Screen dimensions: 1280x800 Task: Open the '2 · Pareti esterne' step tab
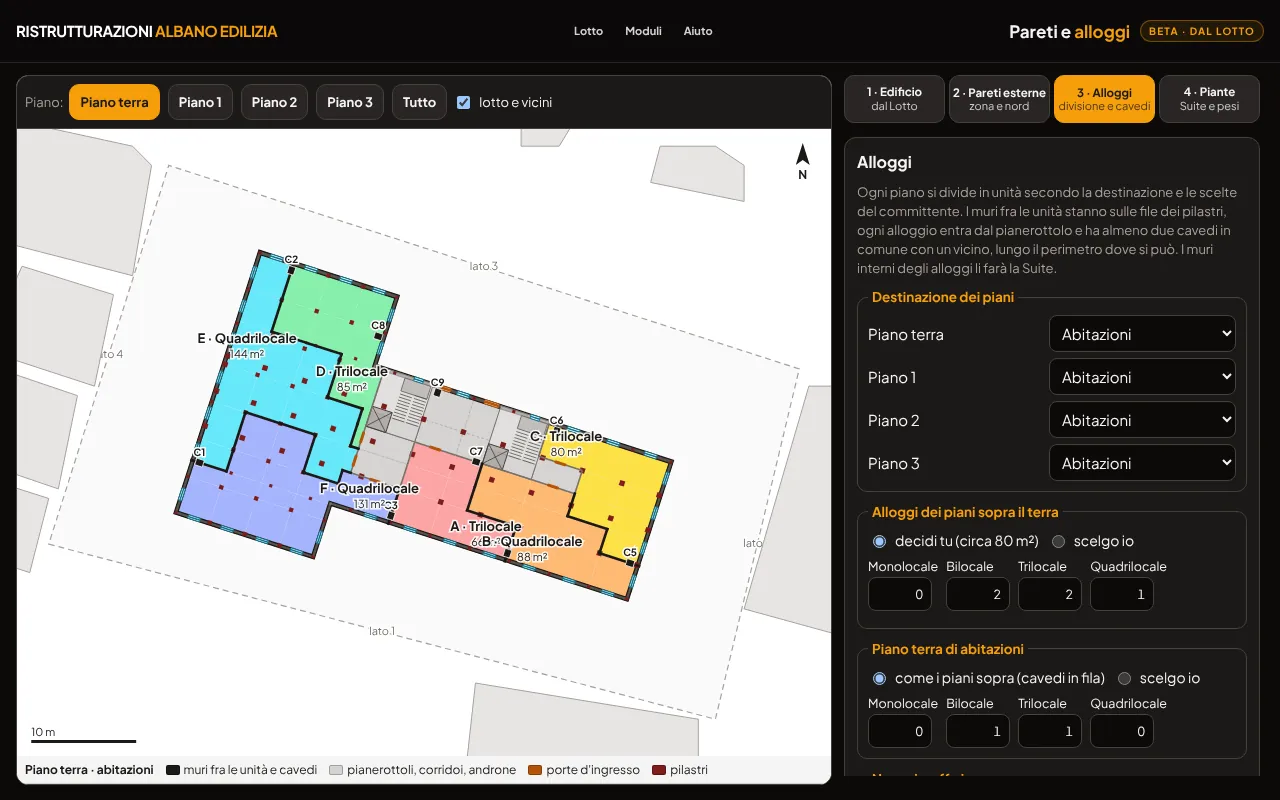(x=999, y=99)
